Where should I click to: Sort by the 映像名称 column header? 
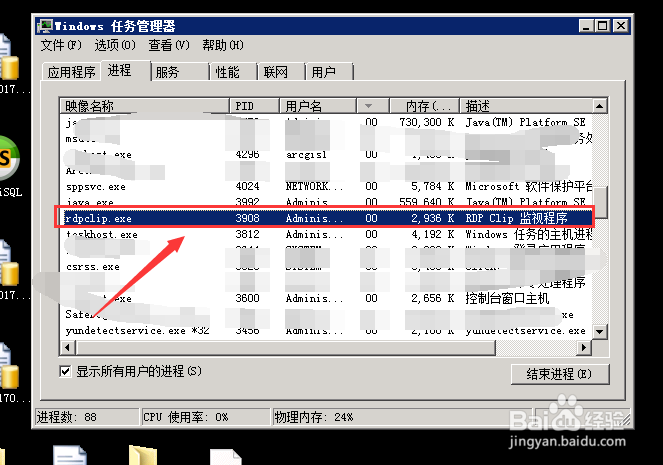click(145, 106)
